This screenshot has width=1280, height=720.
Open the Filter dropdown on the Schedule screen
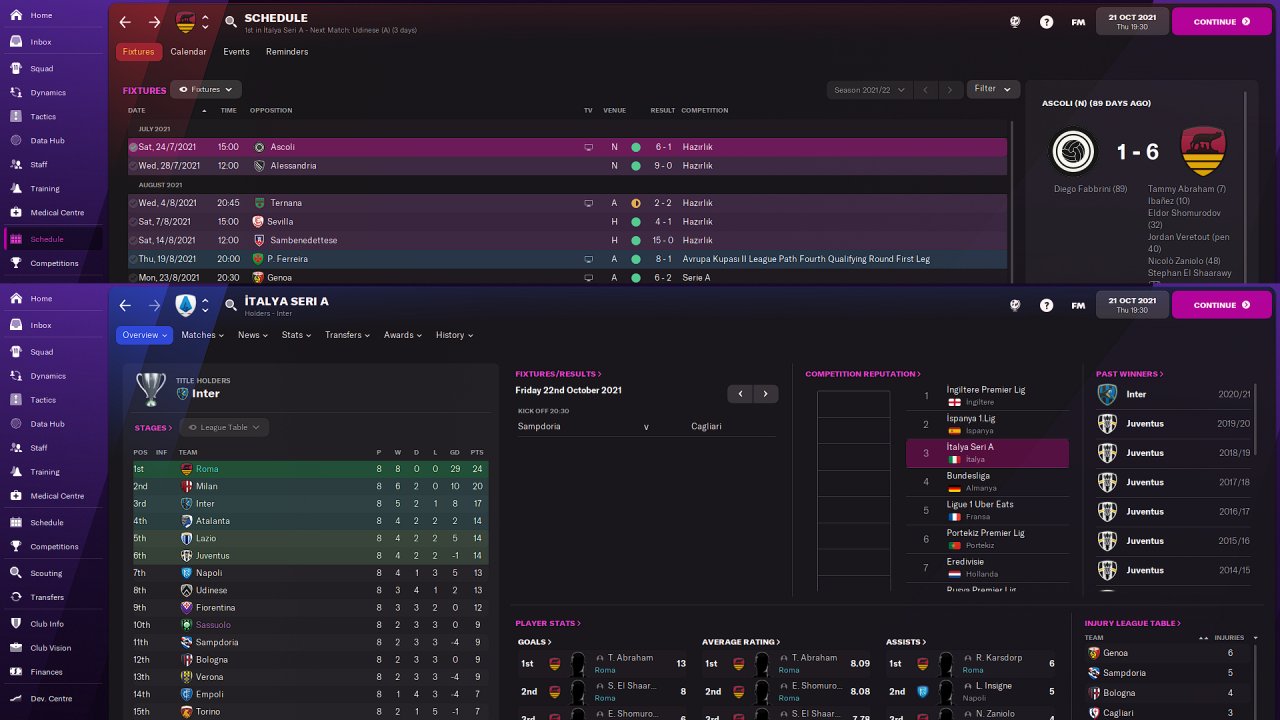pyautogui.click(x=993, y=89)
